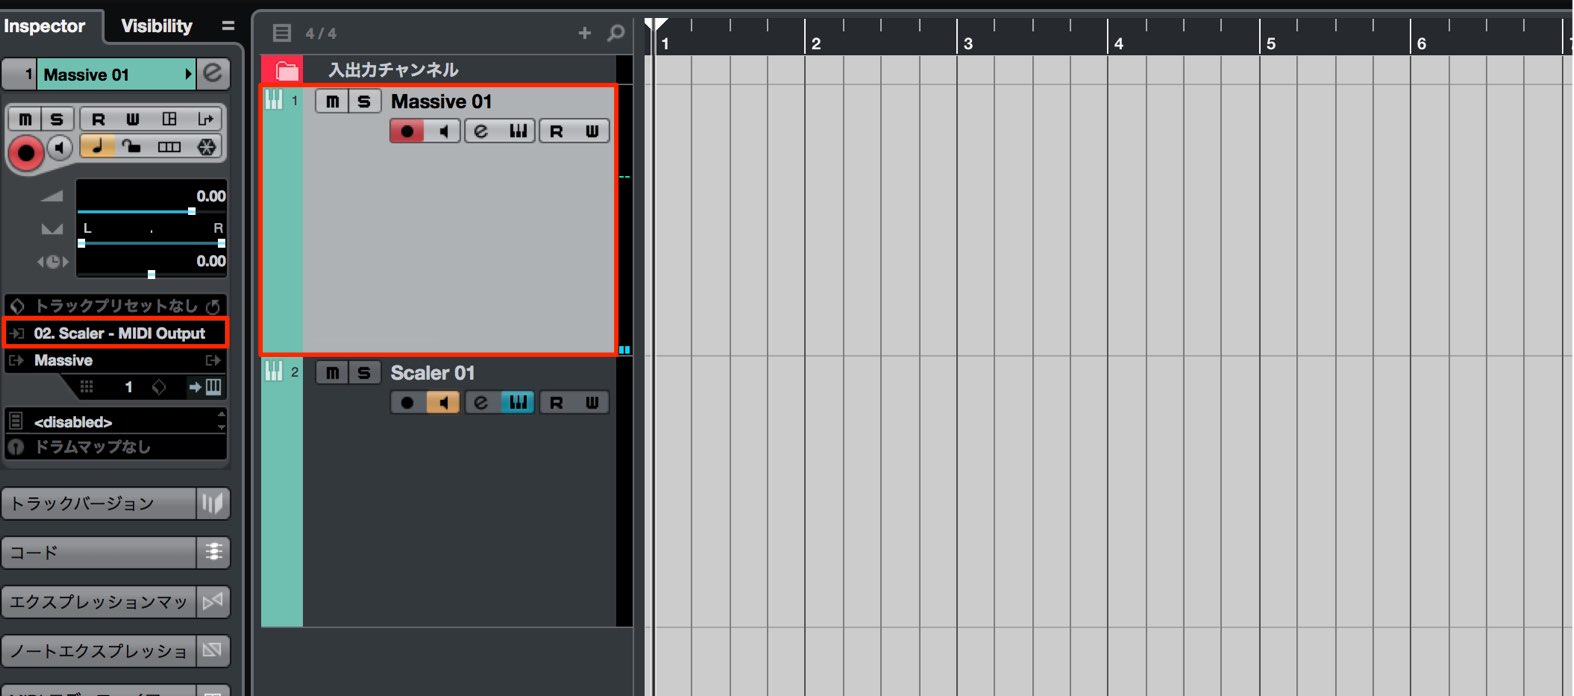The image size is (1574, 696).
Task: Expand トラックバージョン section
Action: tap(98, 503)
